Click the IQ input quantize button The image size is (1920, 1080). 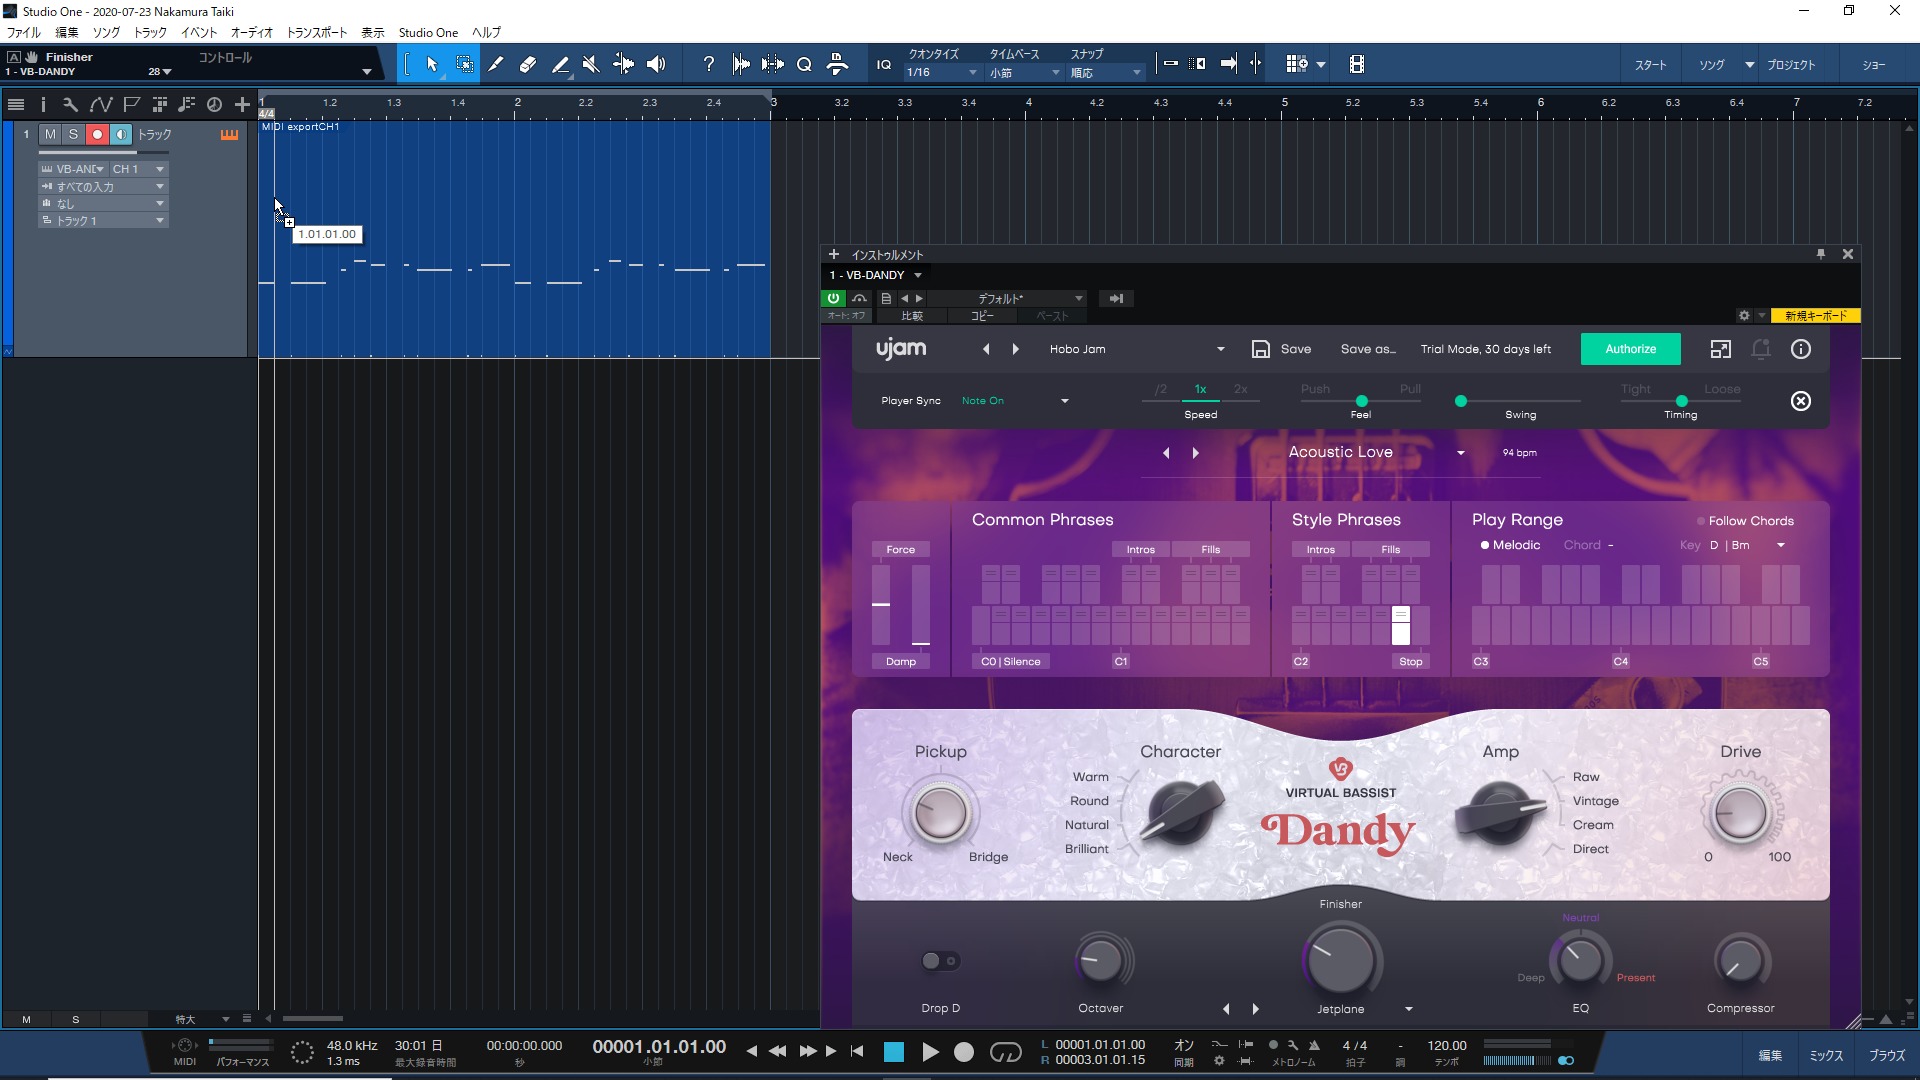(x=884, y=64)
